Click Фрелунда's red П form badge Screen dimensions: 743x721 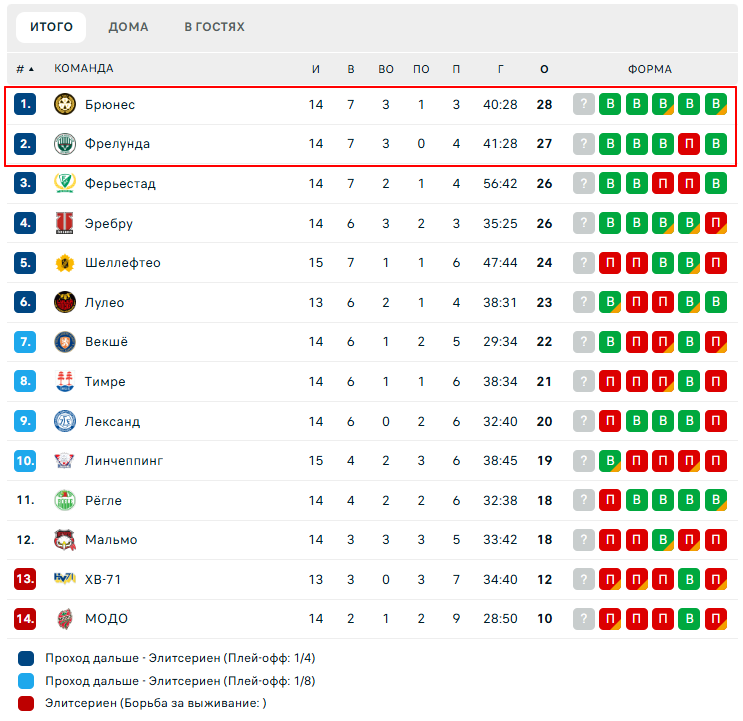pyautogui.click(x=689, y=144)
